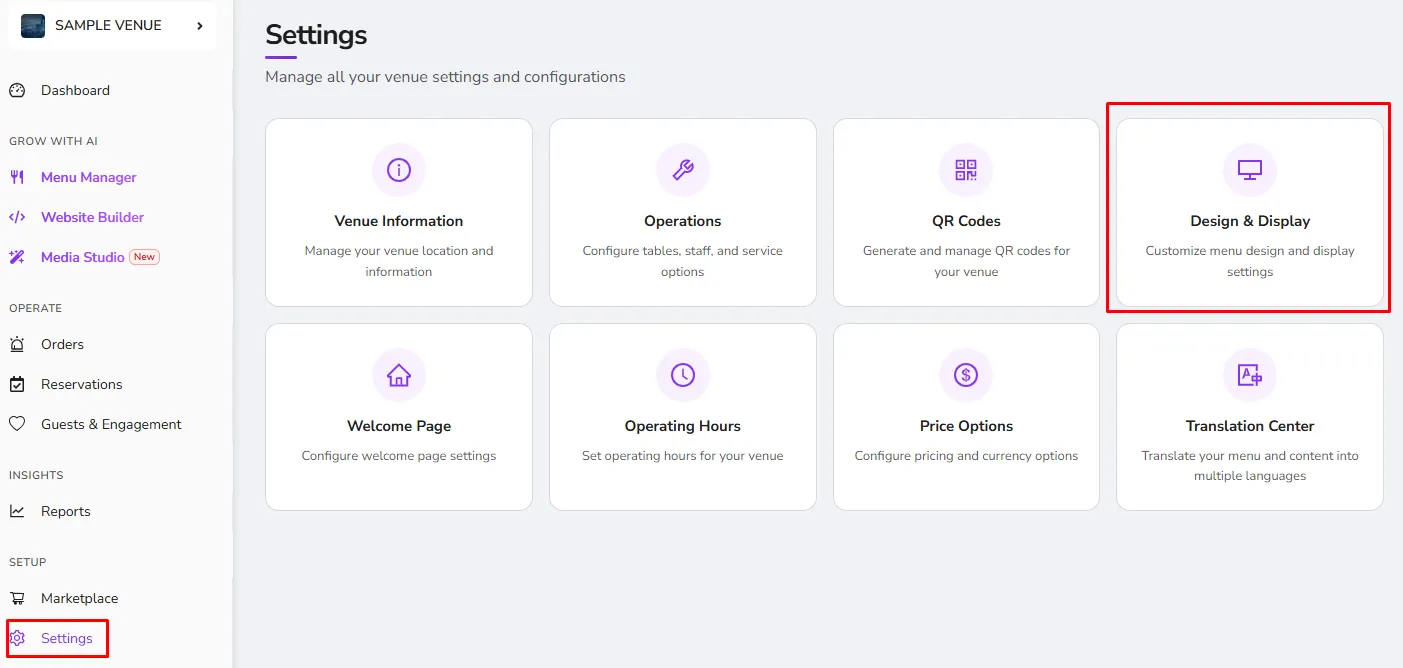
Task: Click the Translation Center language icon
Action: (1250, 375)
